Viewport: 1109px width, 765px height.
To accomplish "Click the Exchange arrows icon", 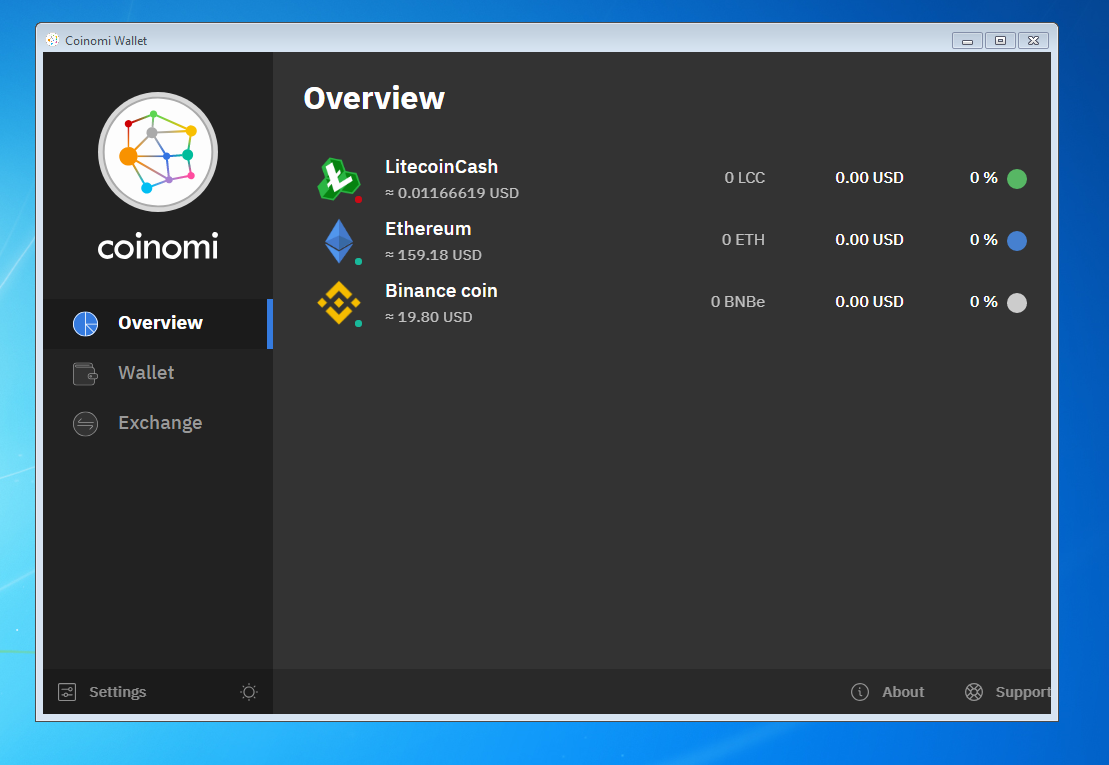I will tap(86, 424).
